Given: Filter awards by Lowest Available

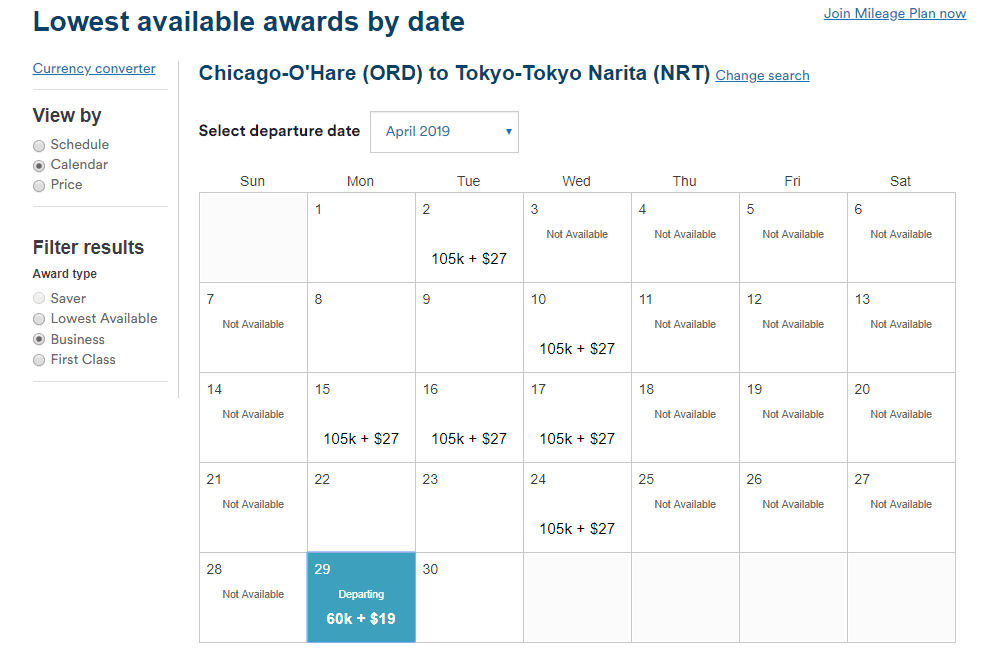Looking at the screenshot, I should pos(38,318).
